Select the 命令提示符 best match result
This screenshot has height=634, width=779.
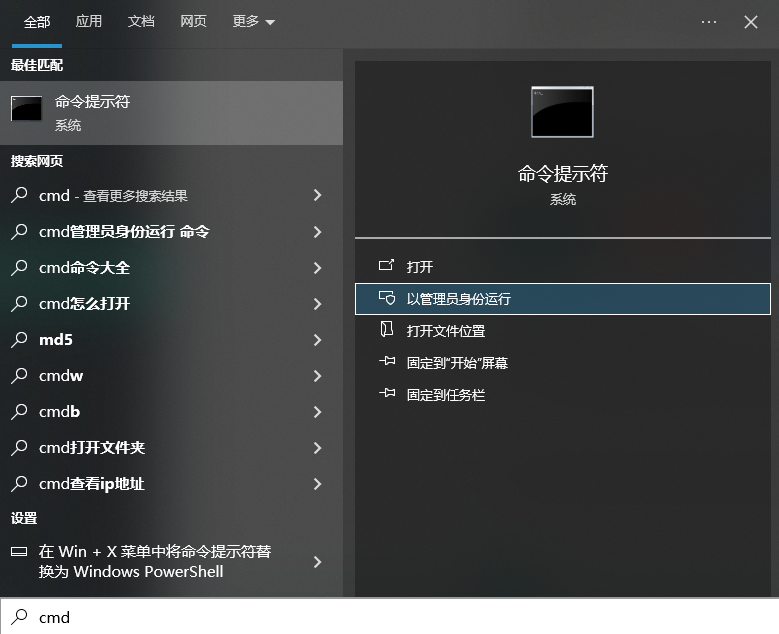coord(171,113)
